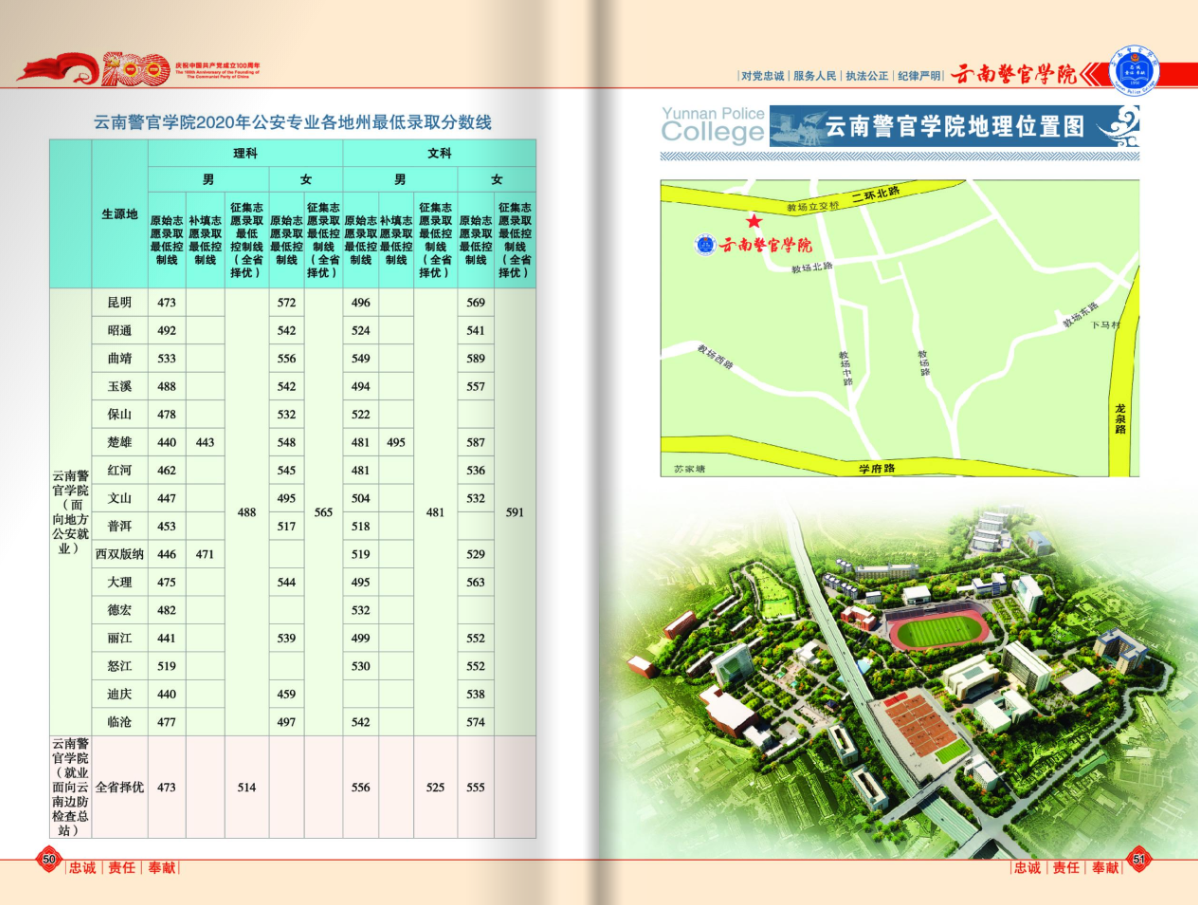1198x905 pixels.
Task: Click the 下马村 label on the map
Action: coord(1106,325)
